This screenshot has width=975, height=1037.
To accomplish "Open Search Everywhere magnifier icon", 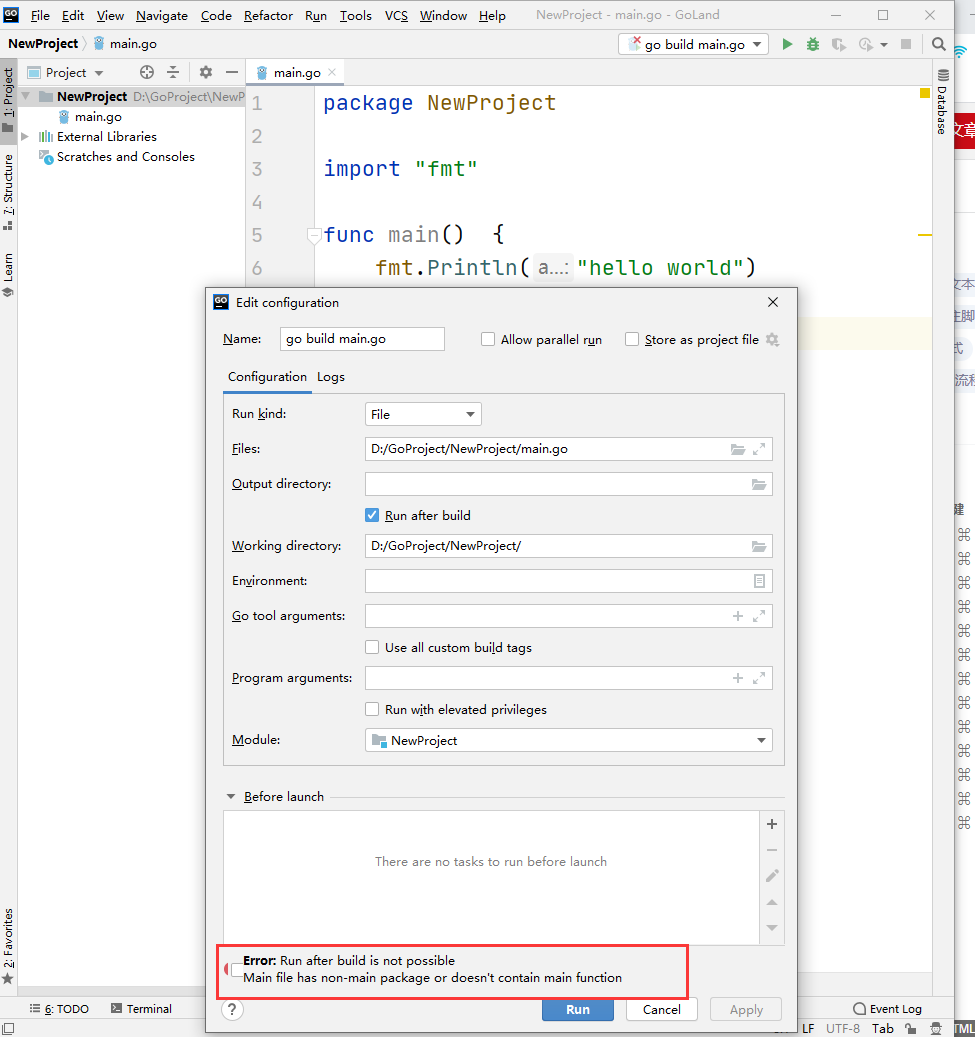I will point(939,44).
